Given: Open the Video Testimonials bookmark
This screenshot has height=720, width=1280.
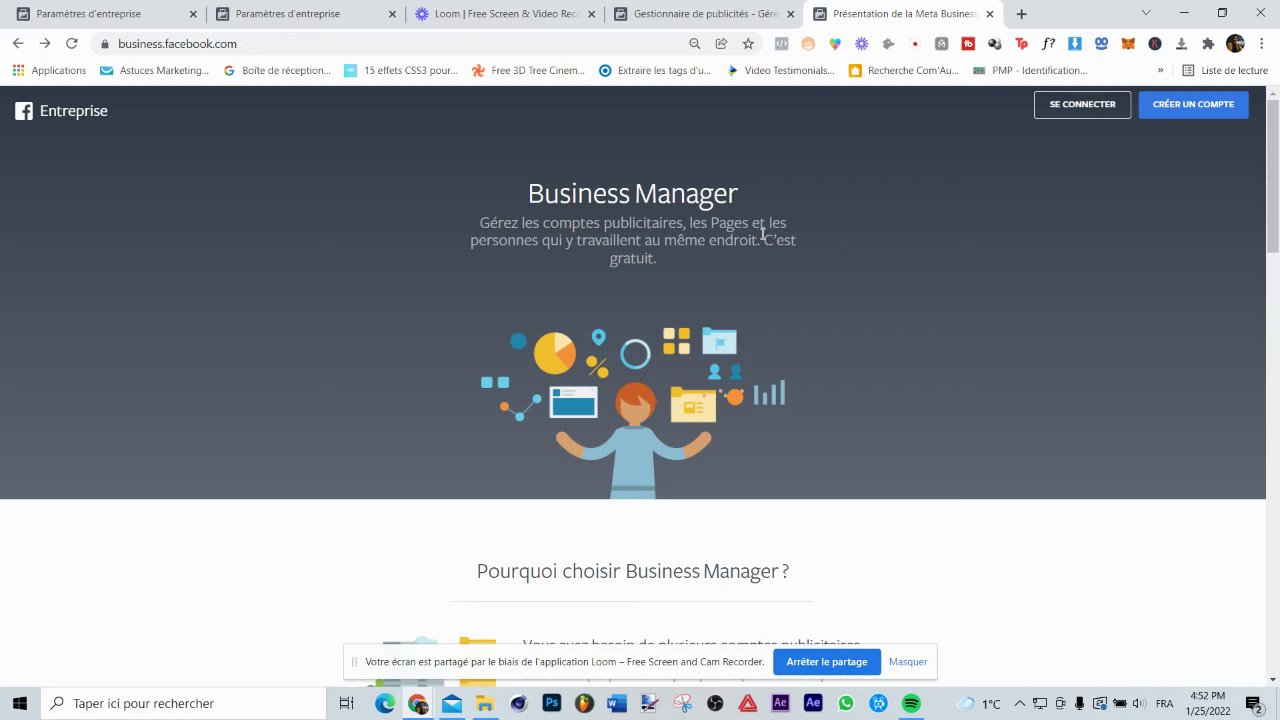Looking at the screenshot, I should coord(780,71).
